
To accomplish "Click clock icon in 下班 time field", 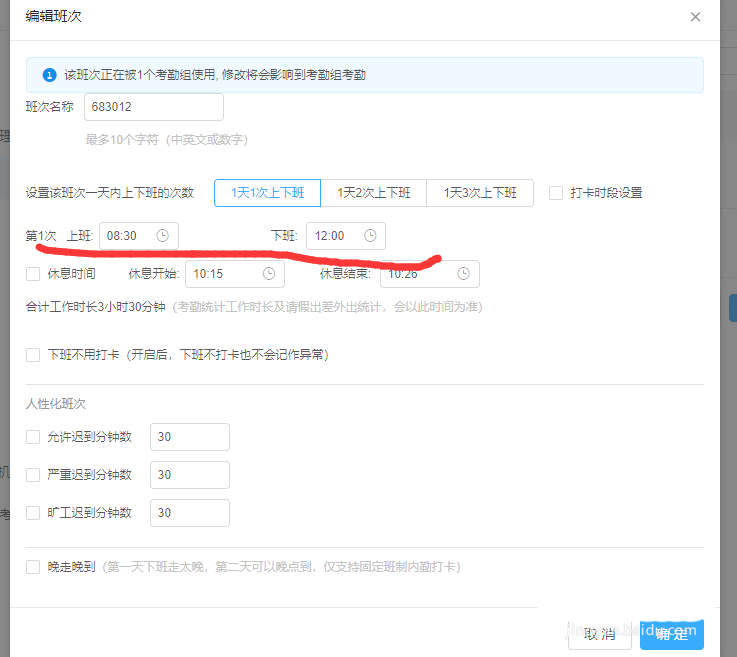I will point(370,236).
